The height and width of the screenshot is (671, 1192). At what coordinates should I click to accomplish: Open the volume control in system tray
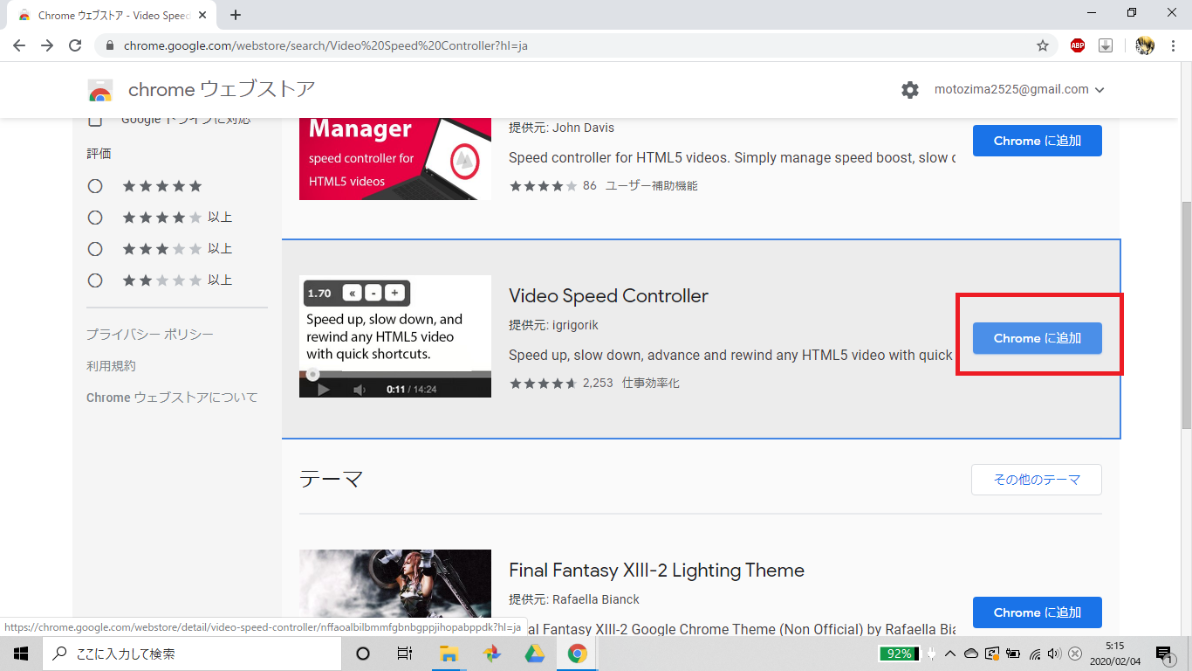(x=1054, y=654)
